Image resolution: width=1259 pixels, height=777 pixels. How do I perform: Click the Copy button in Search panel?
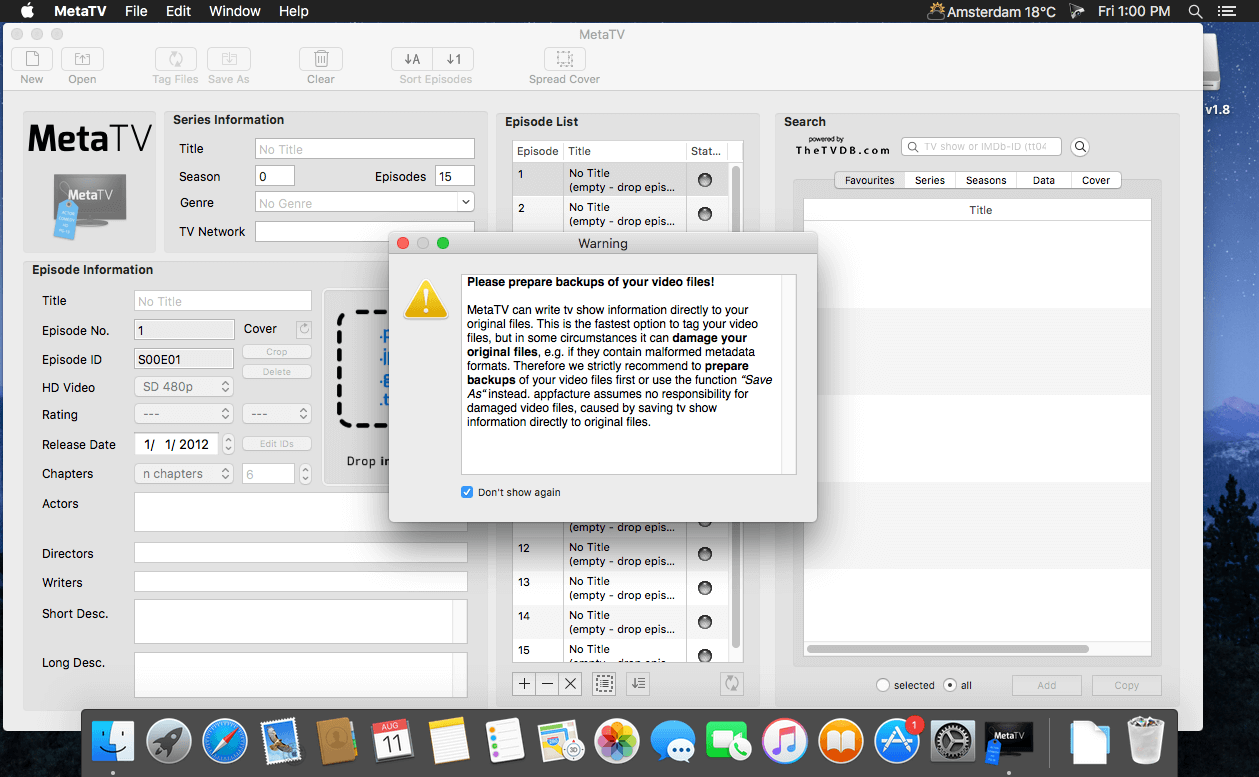click(1127, 685)
